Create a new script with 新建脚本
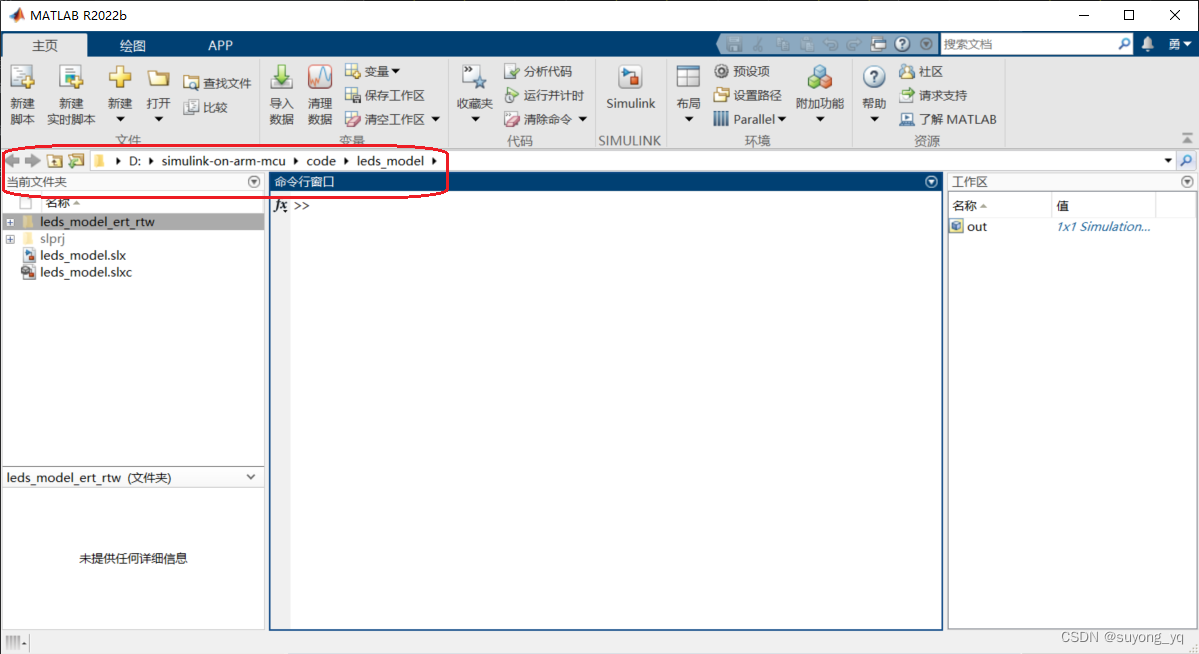Screen dimensions: 1199x654 [22, 95]
